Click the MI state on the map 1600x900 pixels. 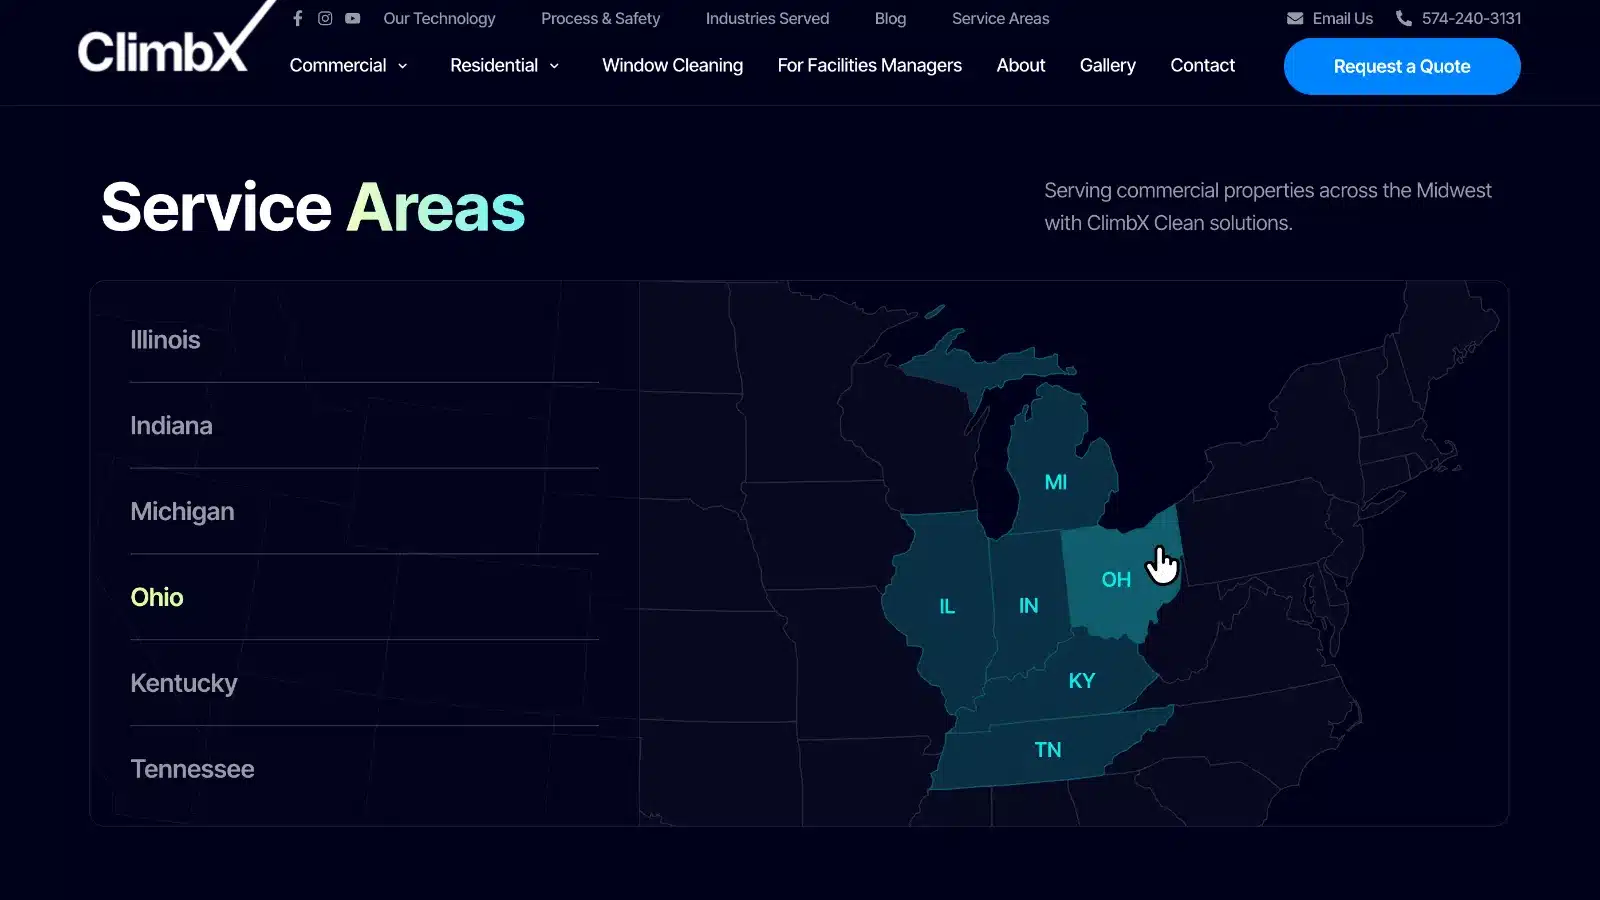click(x=1056, y=482)
